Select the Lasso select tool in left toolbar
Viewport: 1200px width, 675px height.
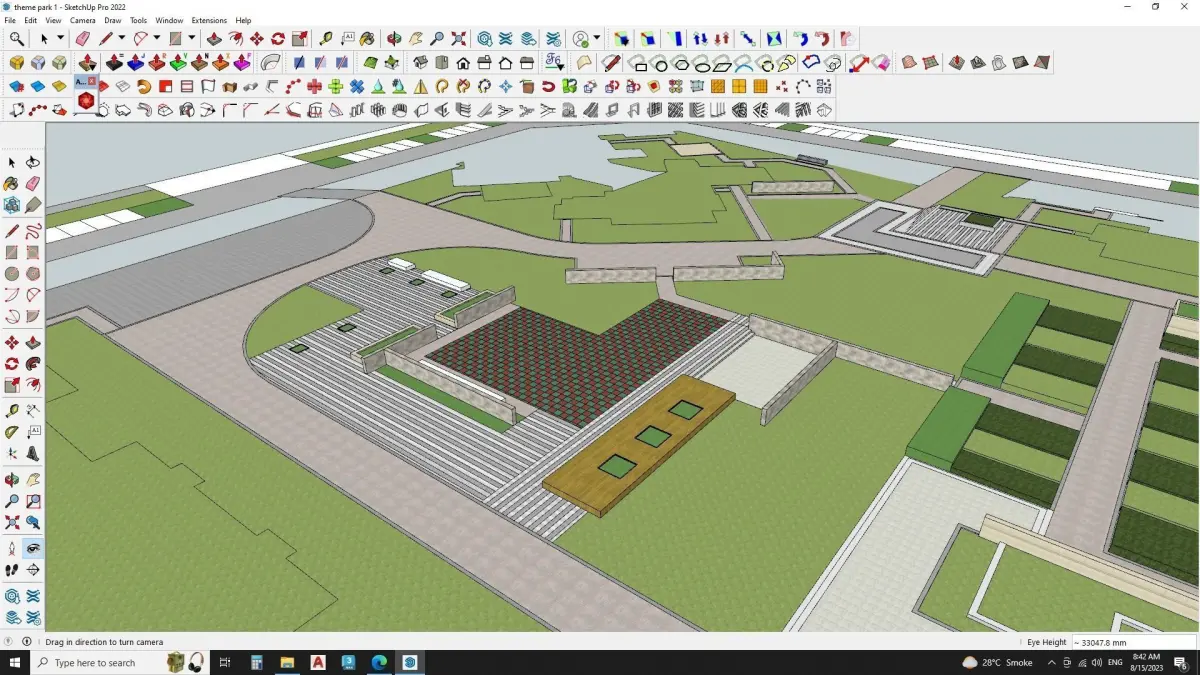coord(33,162)
